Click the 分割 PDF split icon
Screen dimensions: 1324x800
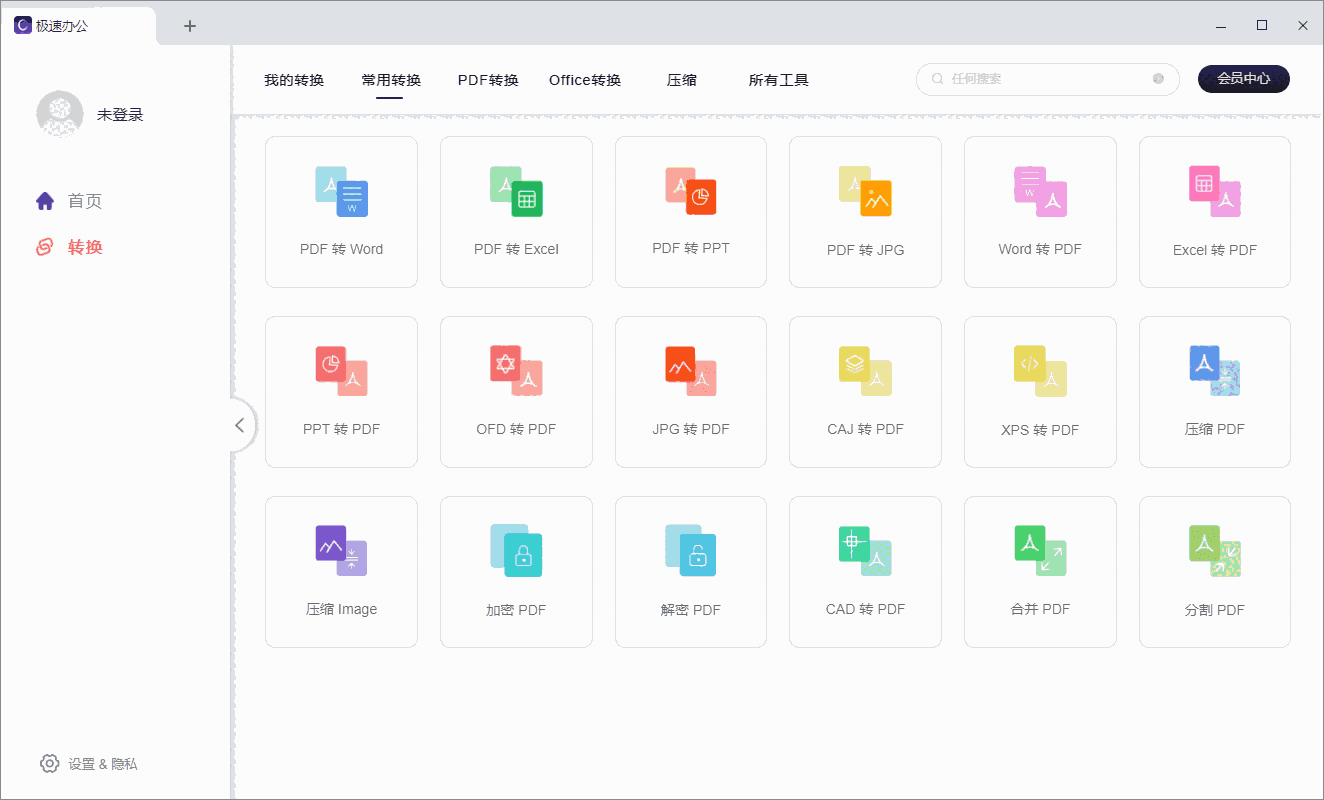pyautogui.click(x=1214, y=551)
